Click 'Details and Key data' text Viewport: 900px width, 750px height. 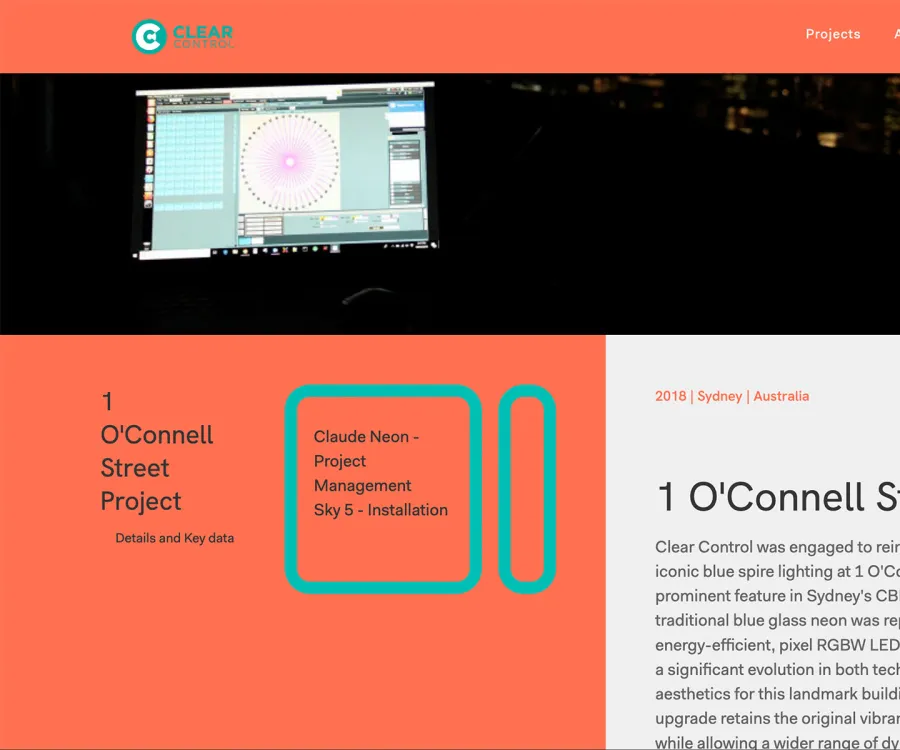[x=174, y=538]
